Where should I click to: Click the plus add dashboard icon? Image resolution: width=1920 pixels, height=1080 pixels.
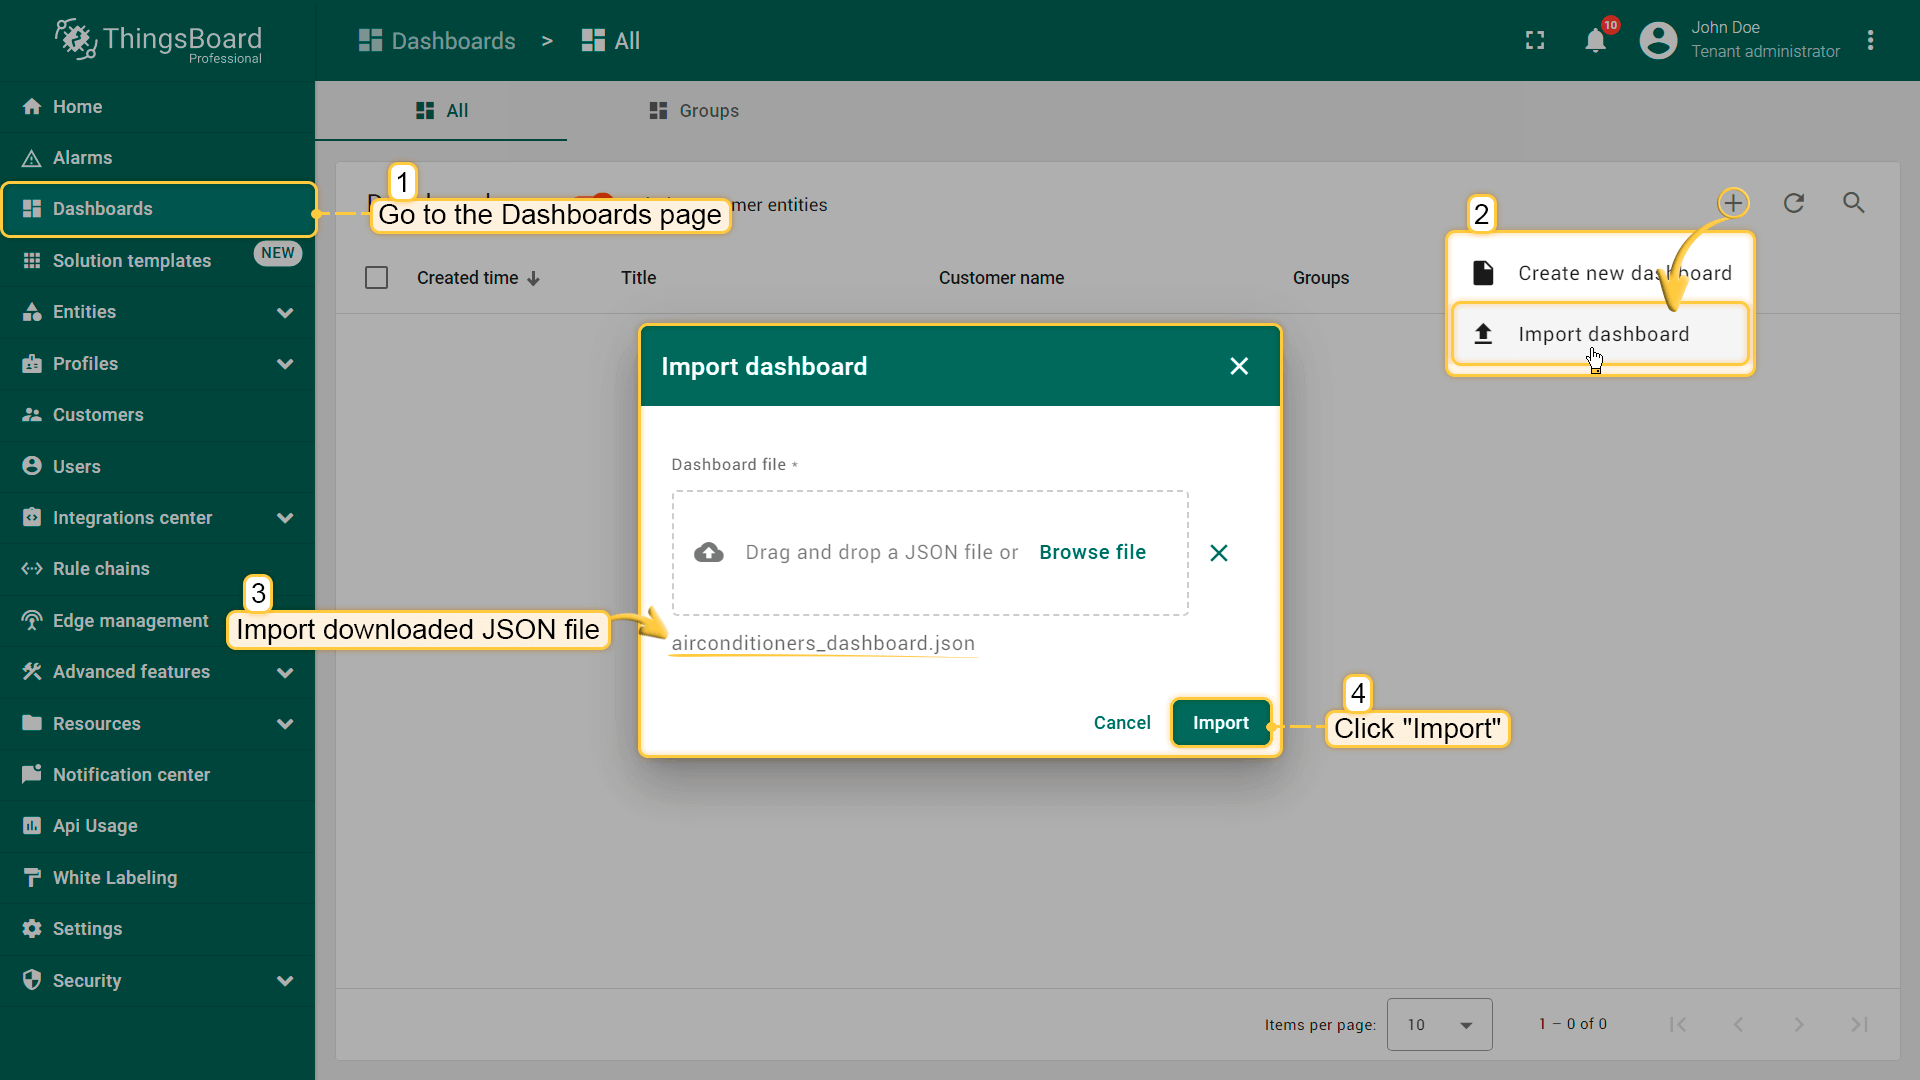point(1733,203)
